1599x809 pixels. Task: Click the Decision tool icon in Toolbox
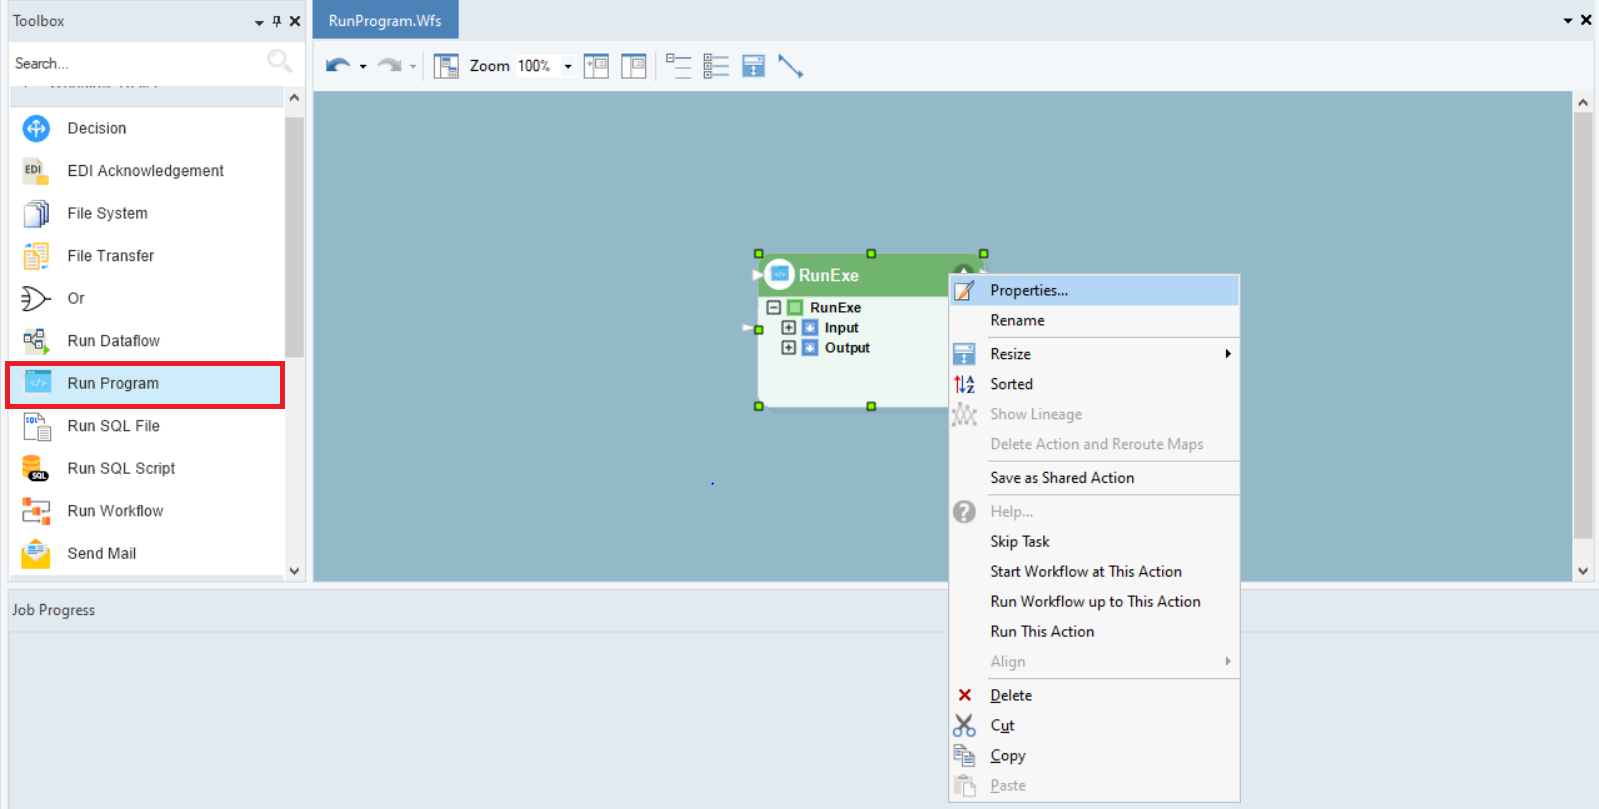point(36,128)
